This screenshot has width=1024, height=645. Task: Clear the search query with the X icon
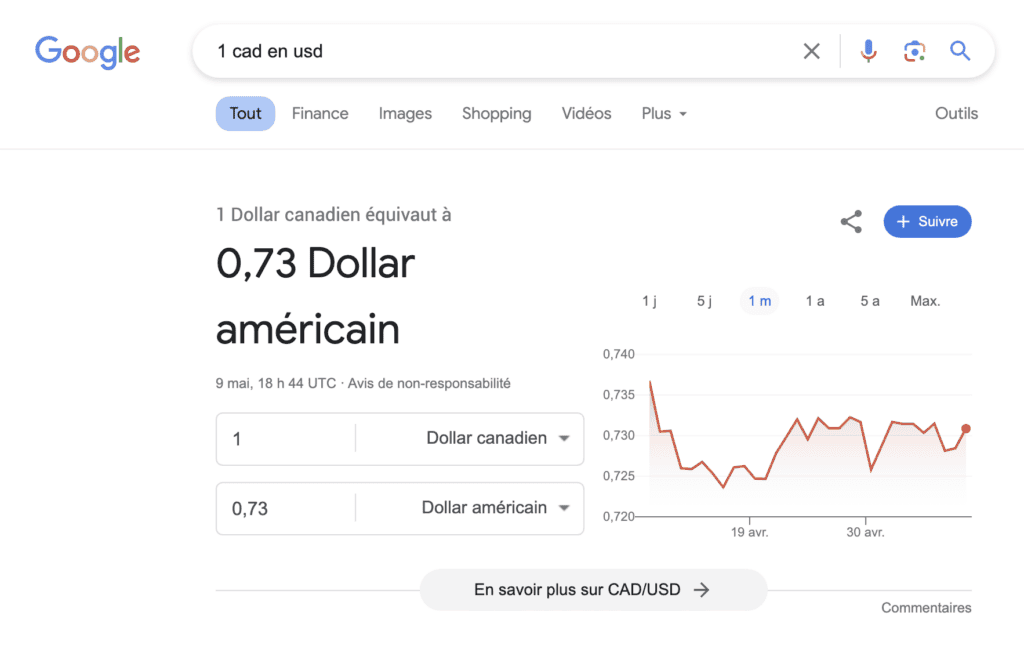click(x=811, y=50)
